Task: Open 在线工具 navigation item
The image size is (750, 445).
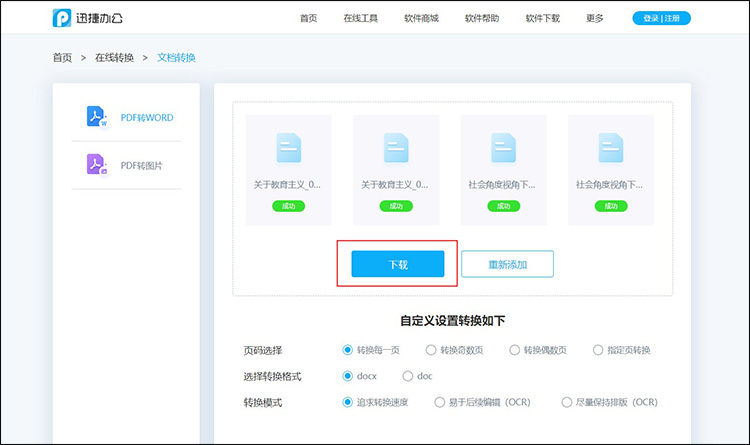Action: coord(361,18)
